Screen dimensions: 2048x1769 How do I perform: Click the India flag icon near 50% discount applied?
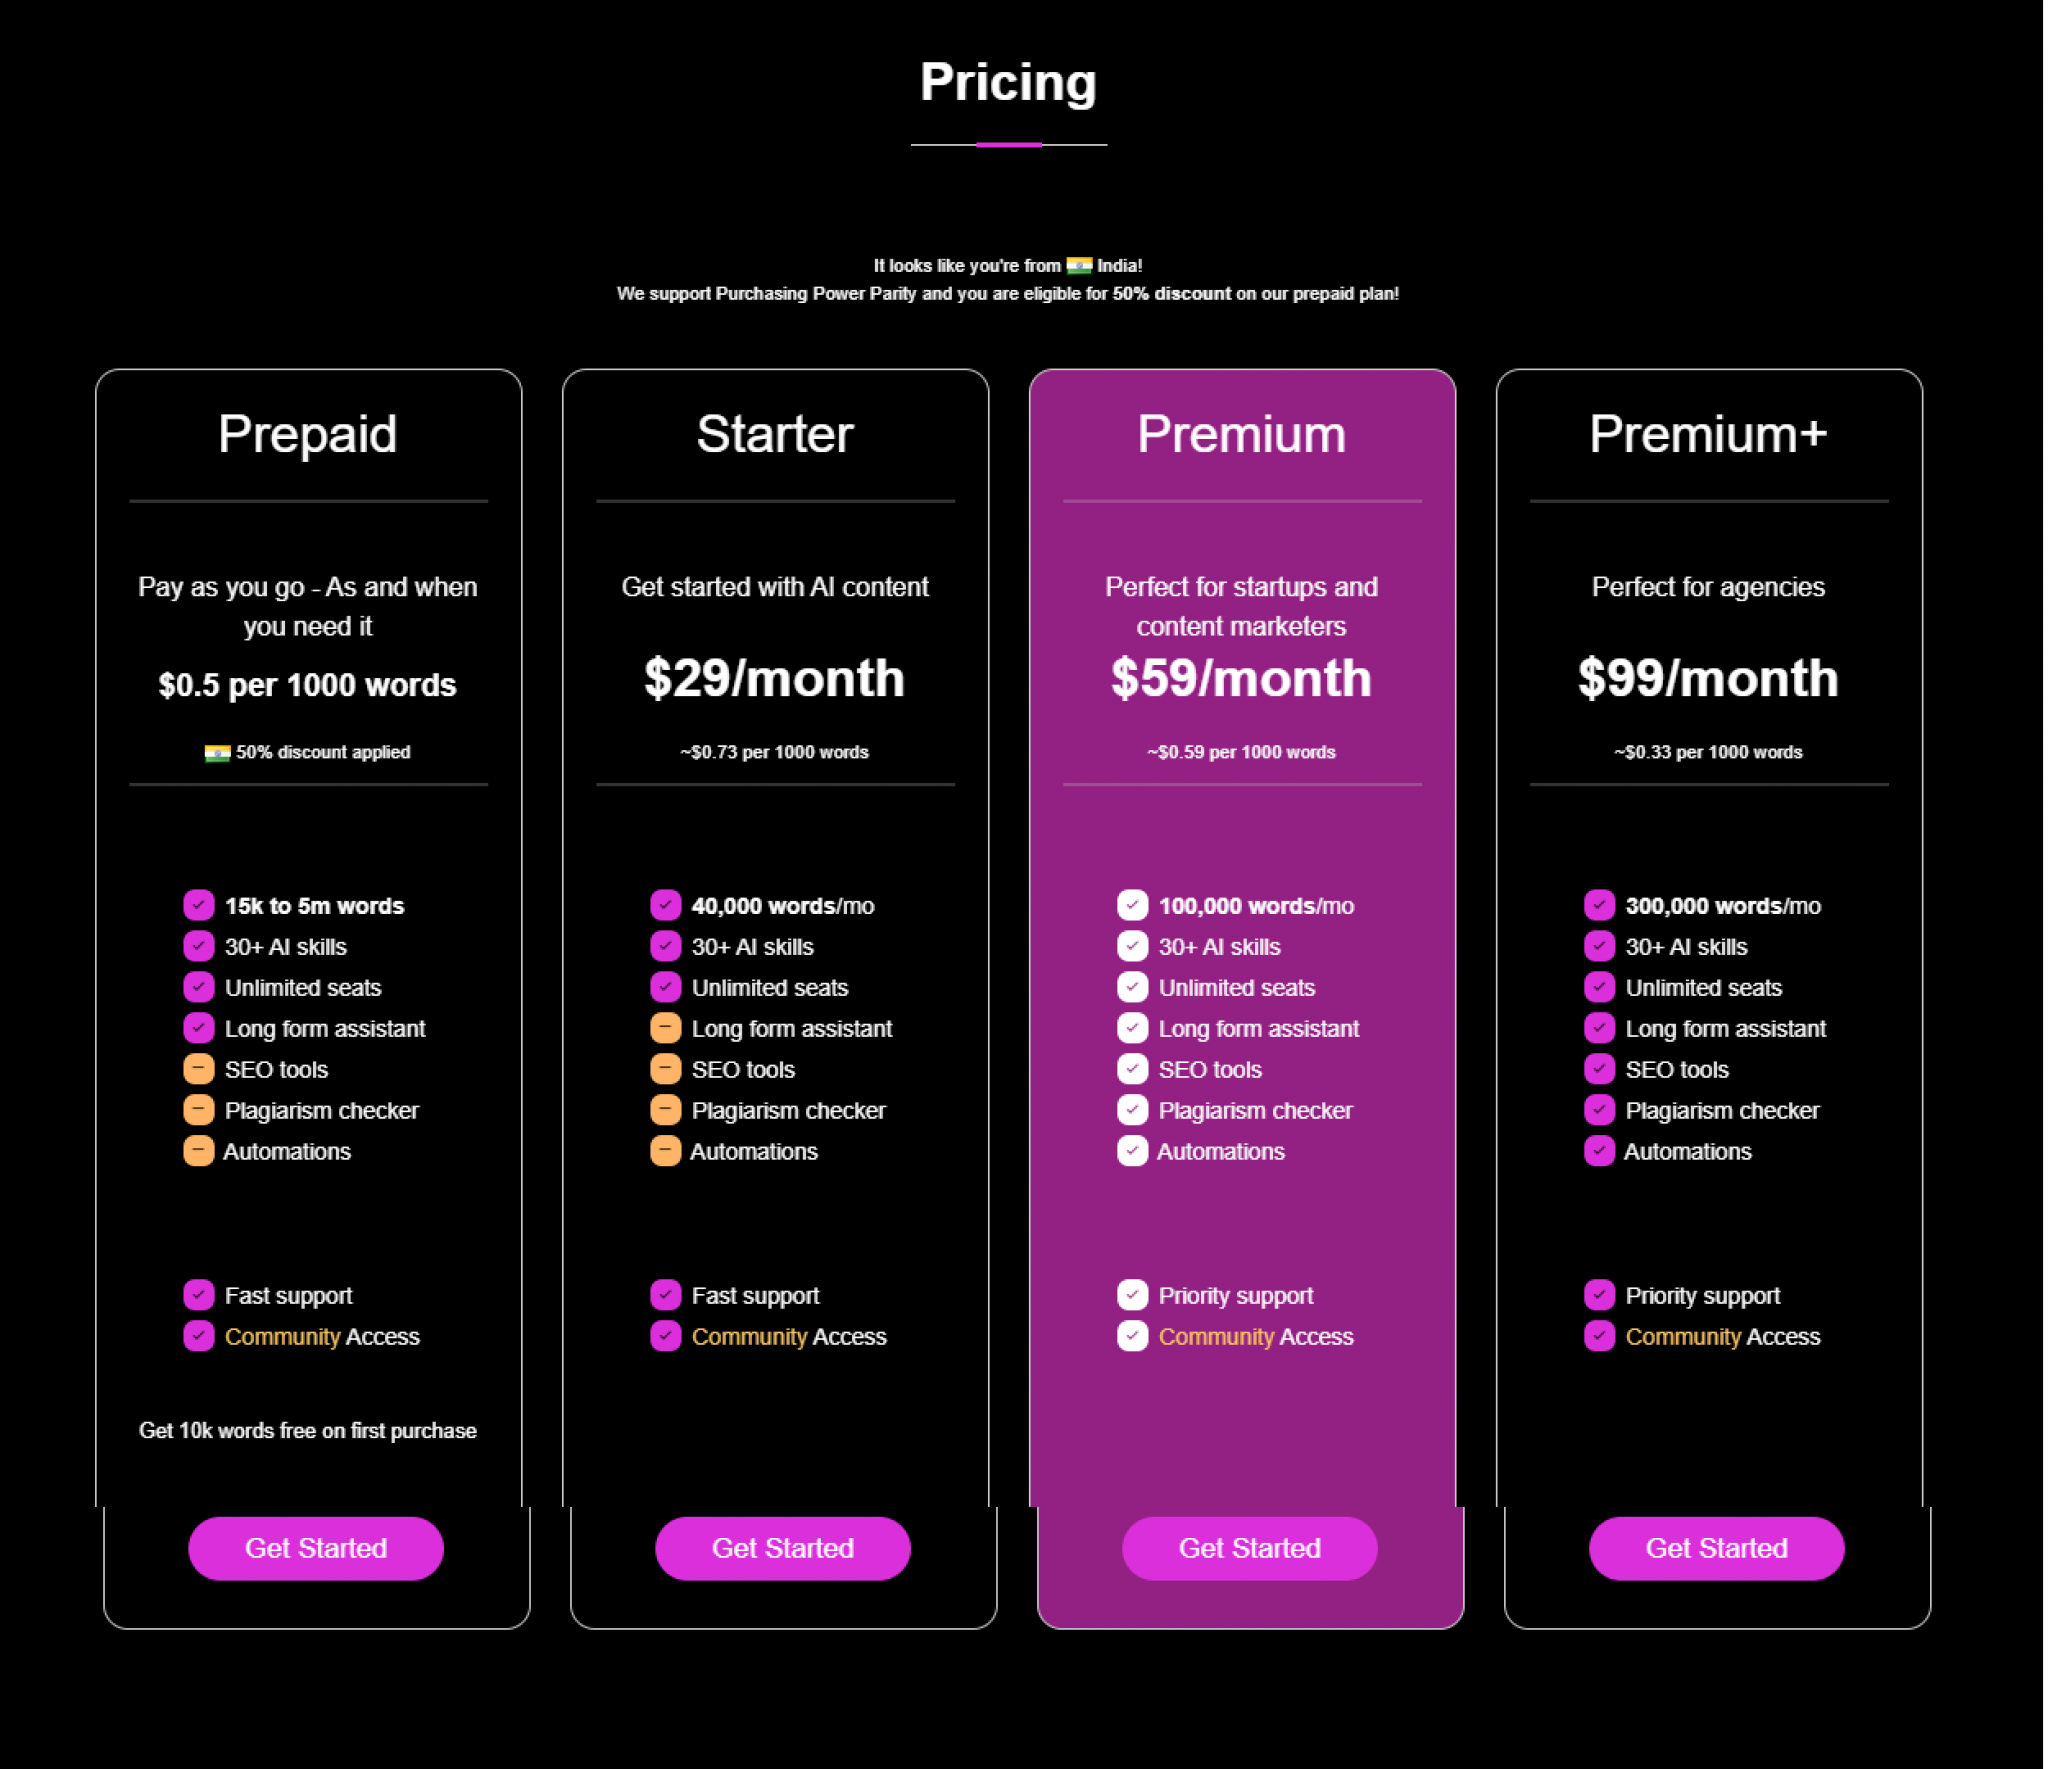pyautogui.click(x=217, y=752)
